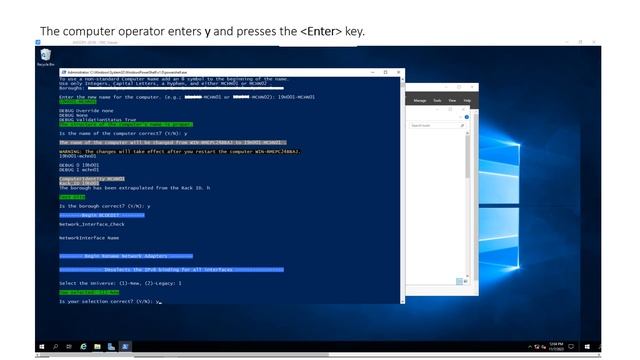Screen dimensions: 640x360
Task: Open the Recycle Bin desktop icon
Action: point(46,57)
